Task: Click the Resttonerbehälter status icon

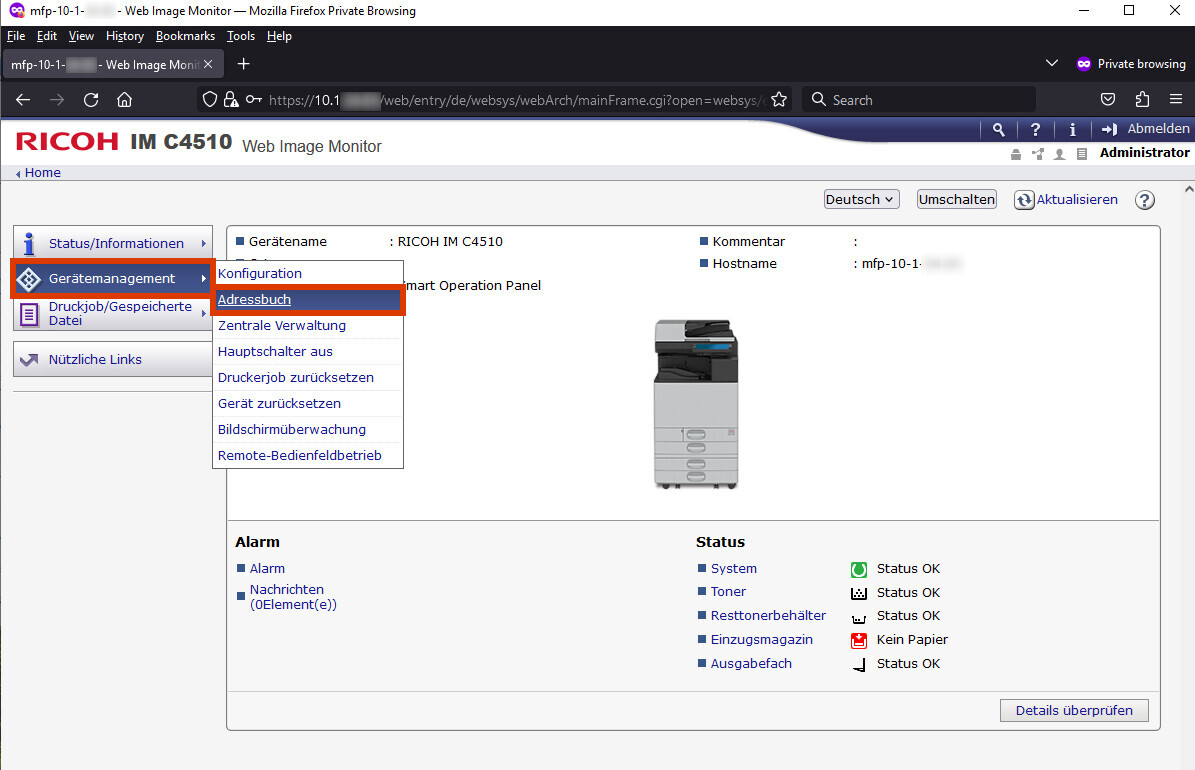Action: 859,618
